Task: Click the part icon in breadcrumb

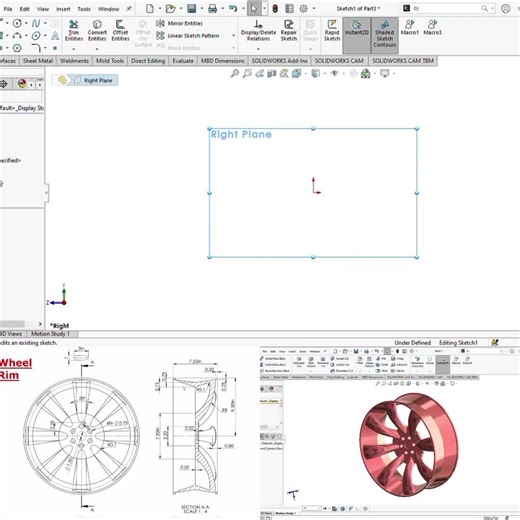Action: click(62, 80)
